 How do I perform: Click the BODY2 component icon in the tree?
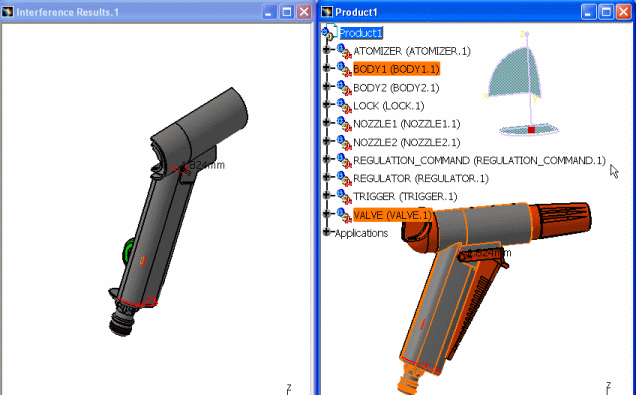344,88
